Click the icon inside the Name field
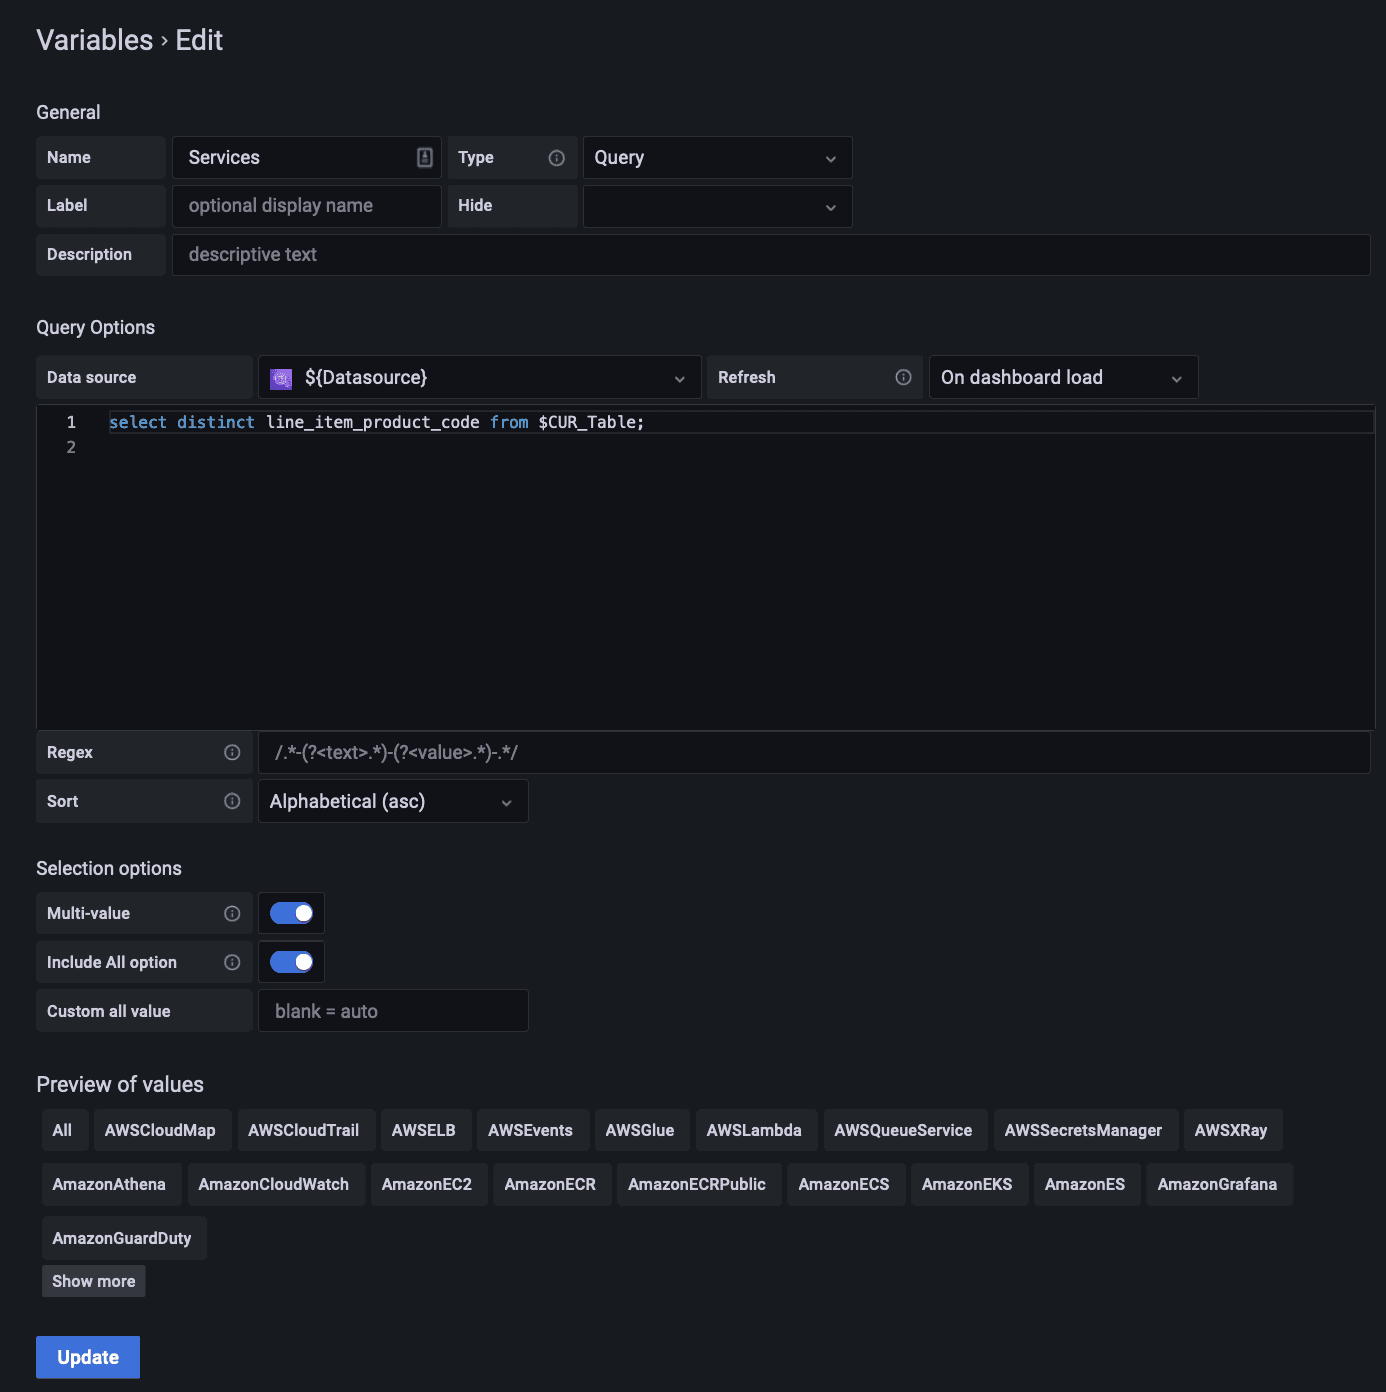 [x=425, y=158]
